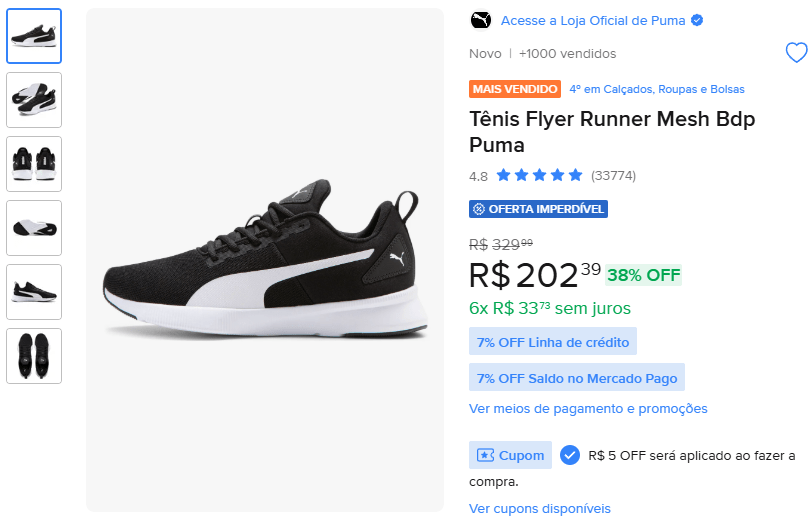The image size is (812, 521).
Task: Click the verified badge next to Puma store
Action: tap(697, 20)
